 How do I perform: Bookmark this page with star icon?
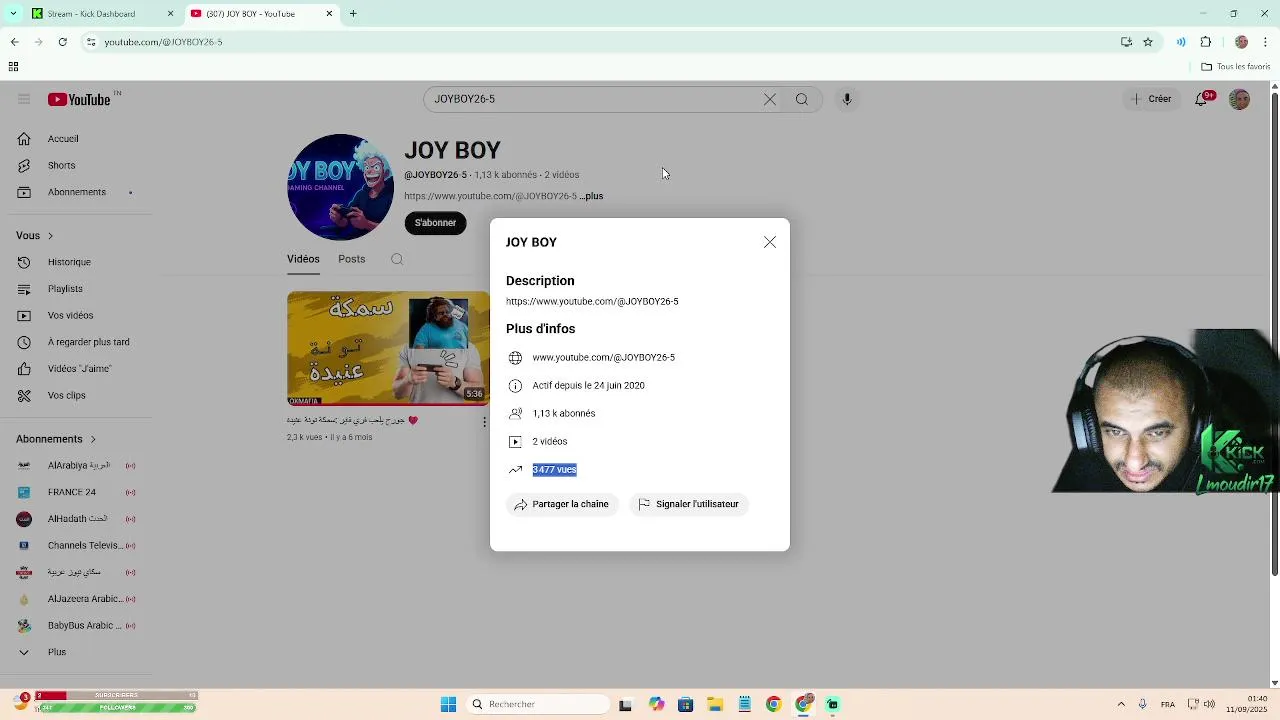[1148, 42]
